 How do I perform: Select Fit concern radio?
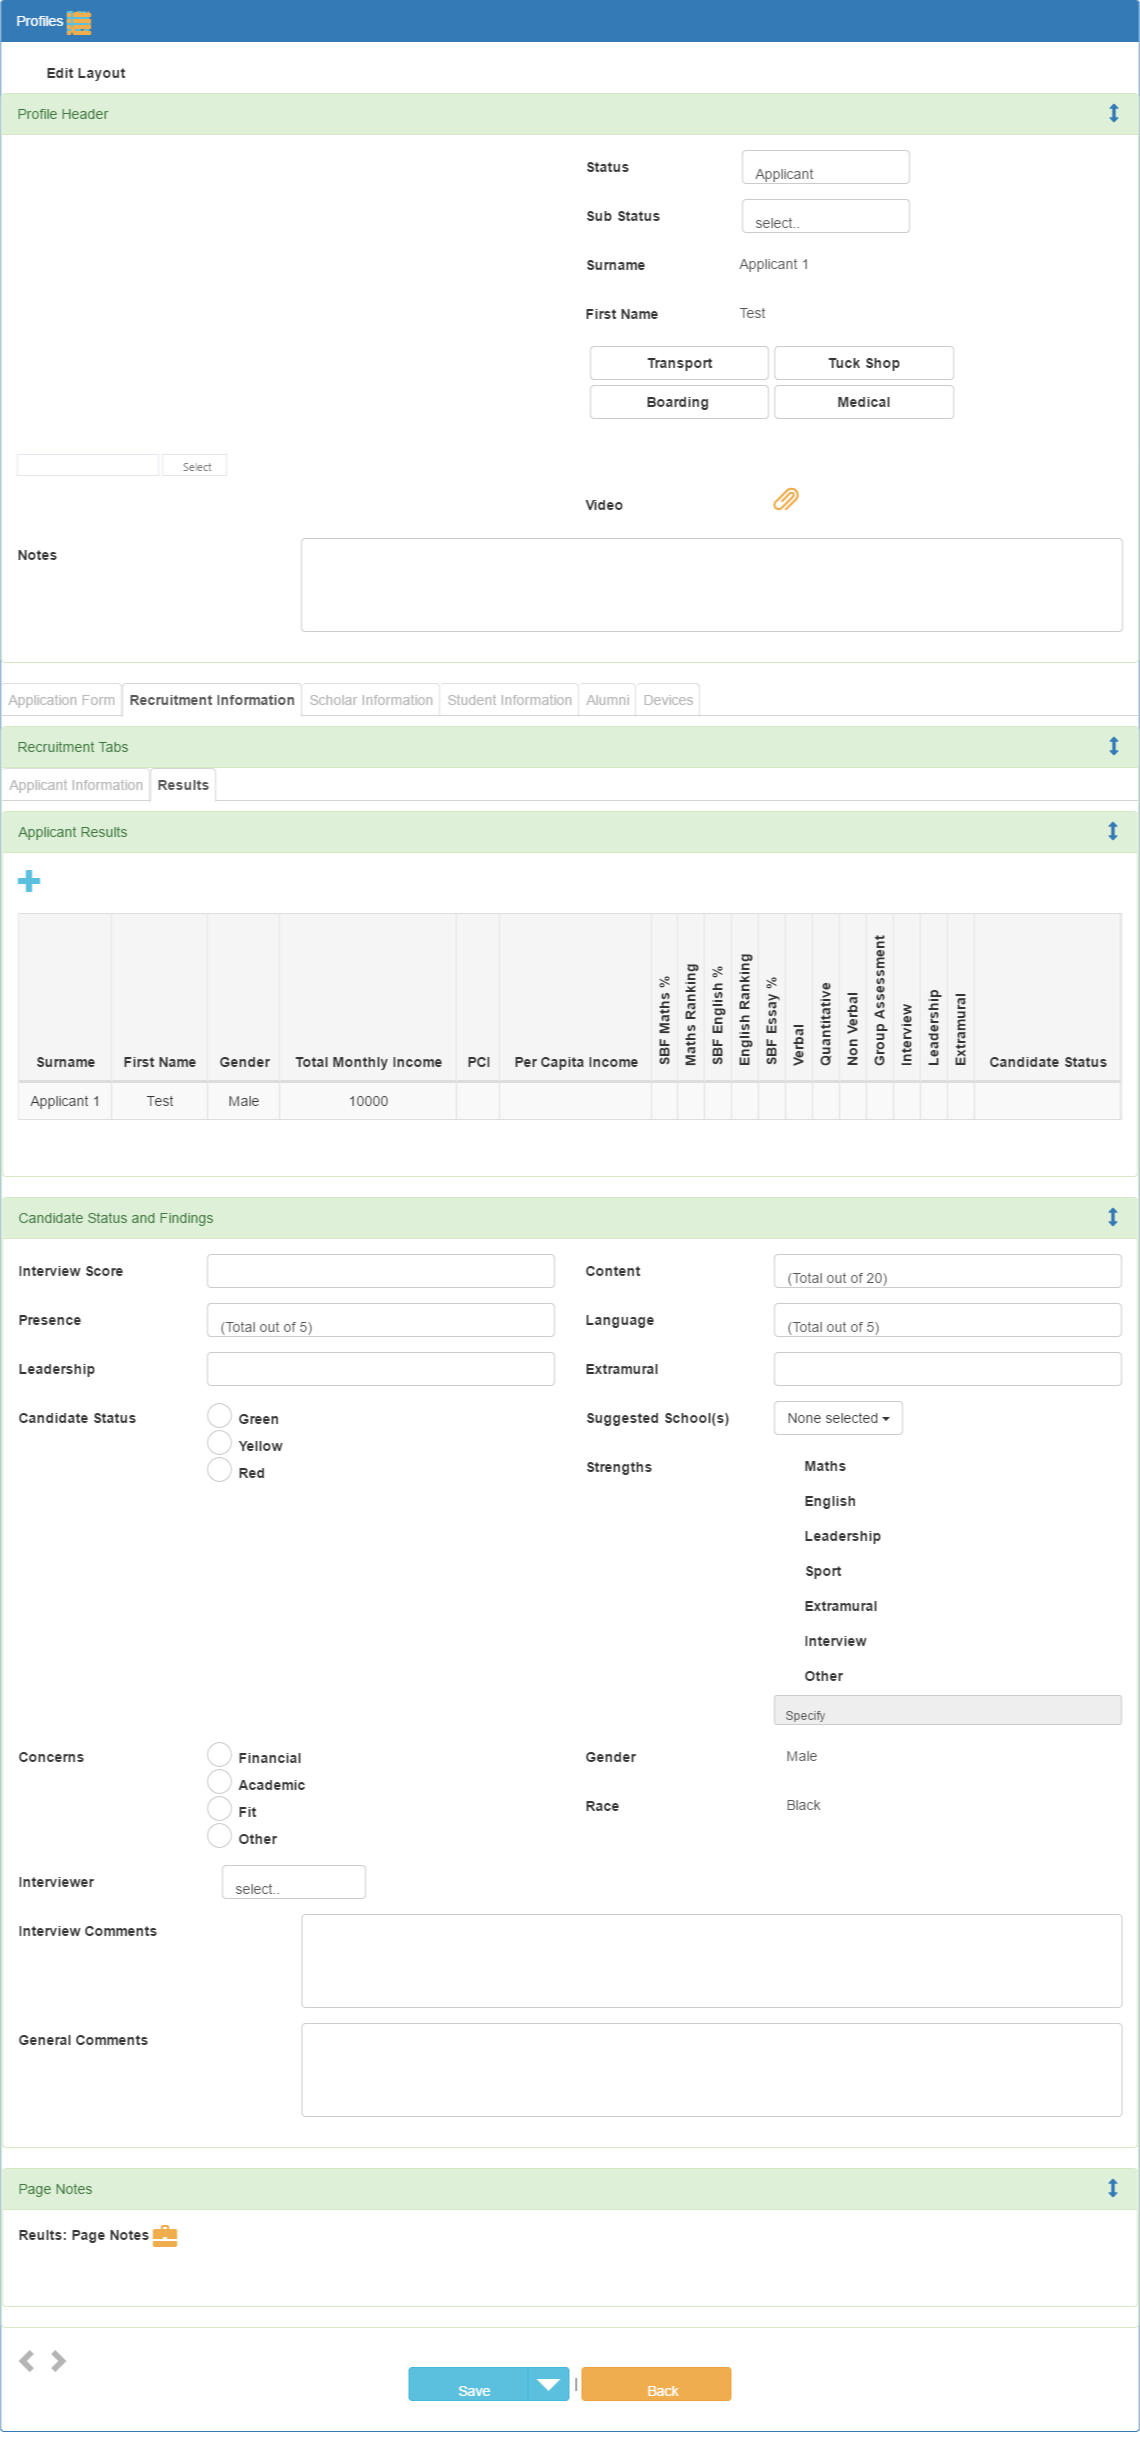220,1809
